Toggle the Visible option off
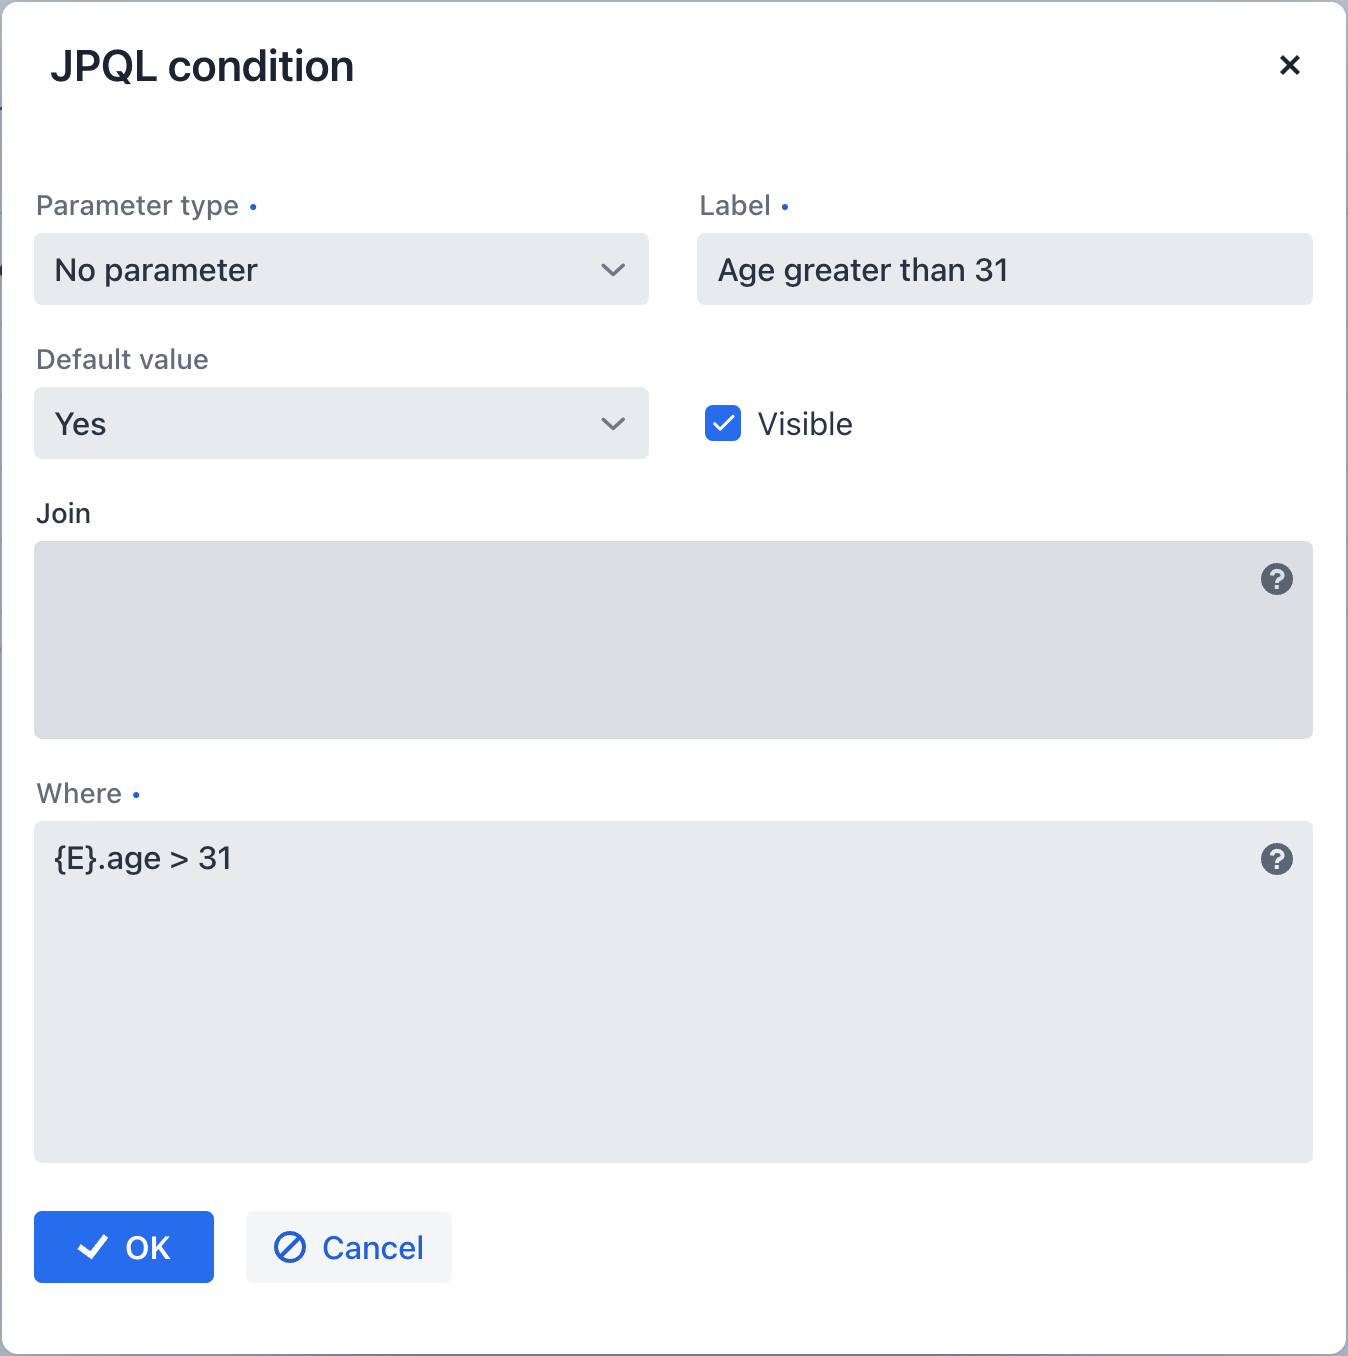This screenshot has height=1356, width=1348. click(x=722, y=423)
